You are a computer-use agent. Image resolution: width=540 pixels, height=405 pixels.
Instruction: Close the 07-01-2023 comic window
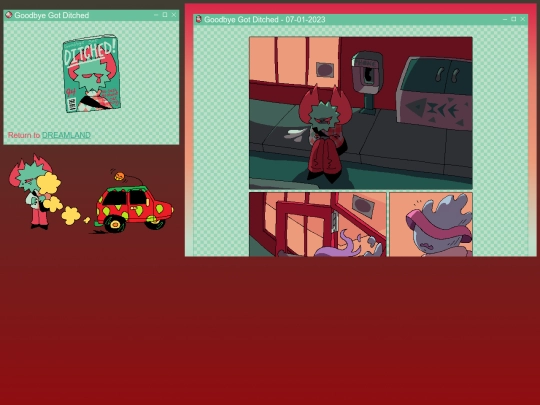[x=523, y=19]
